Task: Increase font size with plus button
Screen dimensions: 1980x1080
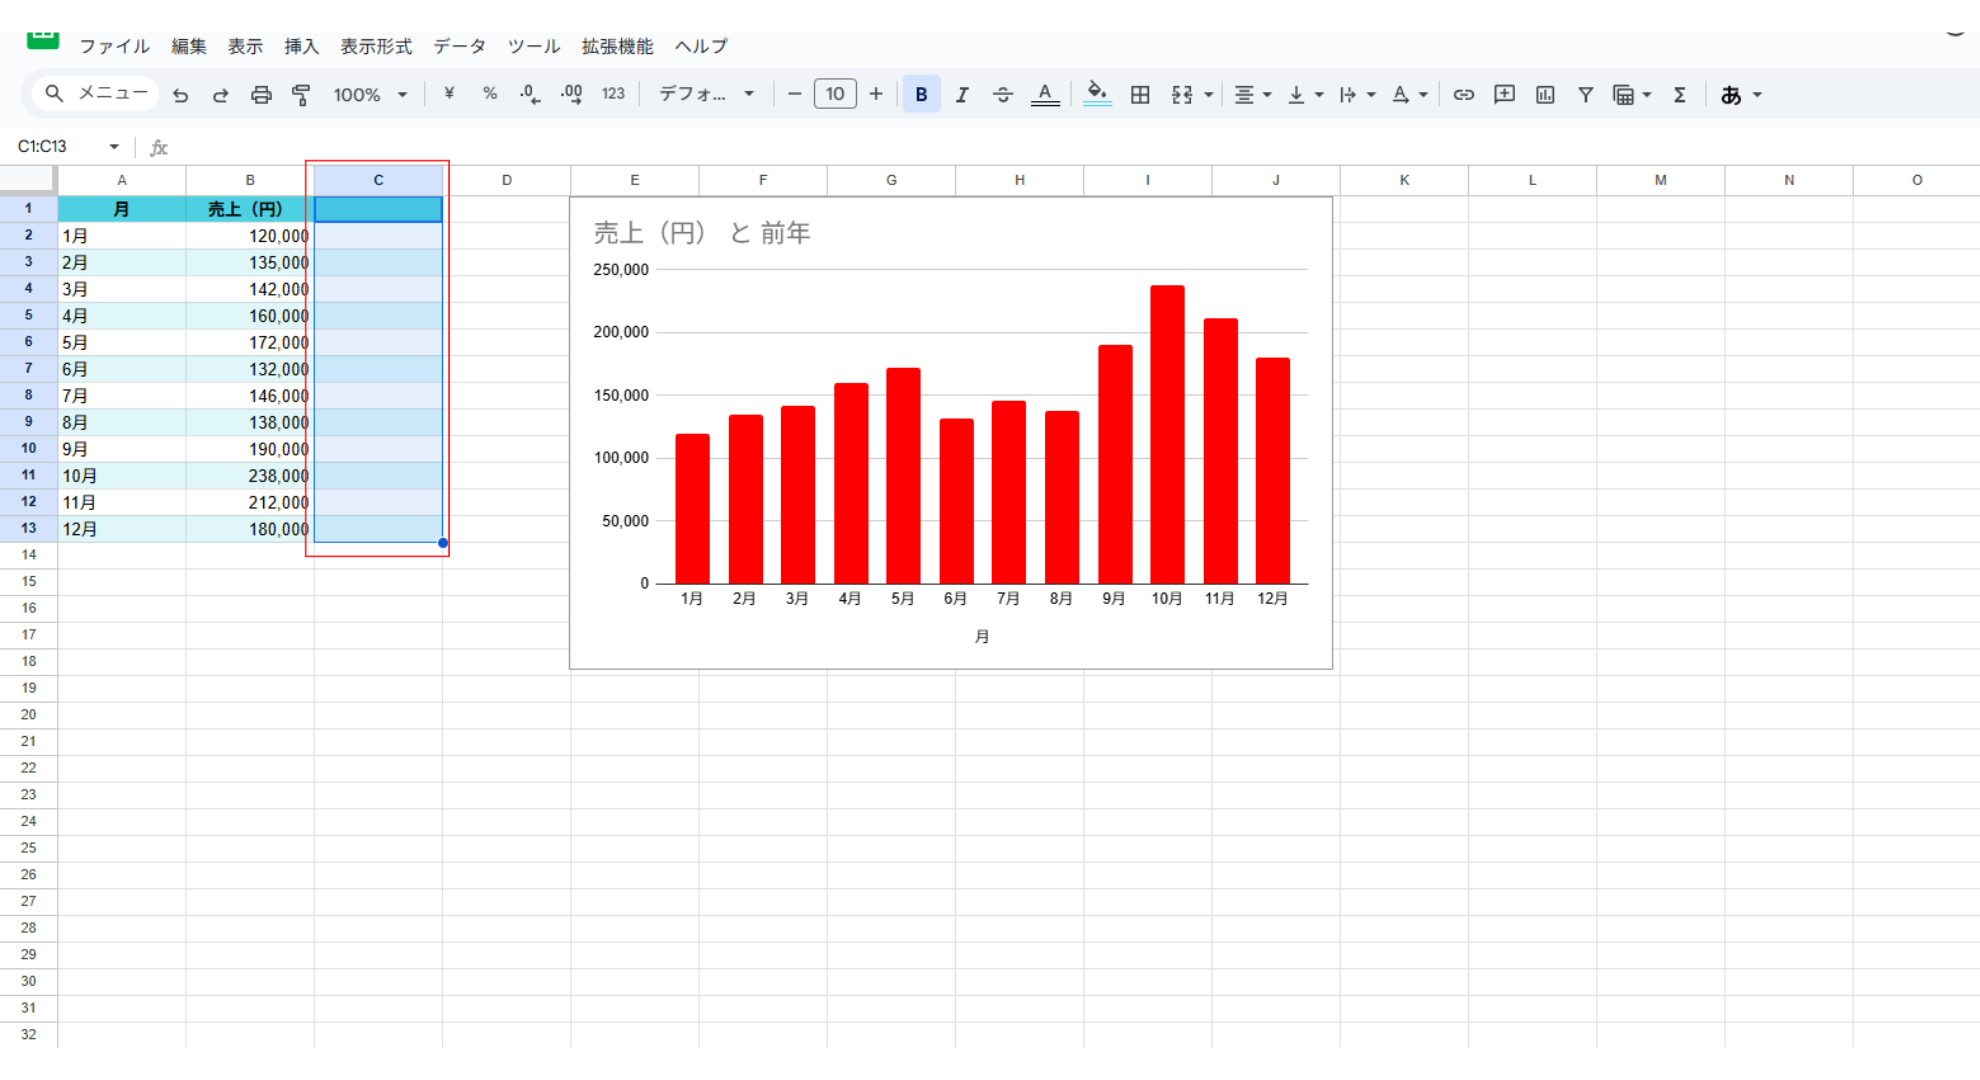Action: pyautogui.click(x=876, y=94)
